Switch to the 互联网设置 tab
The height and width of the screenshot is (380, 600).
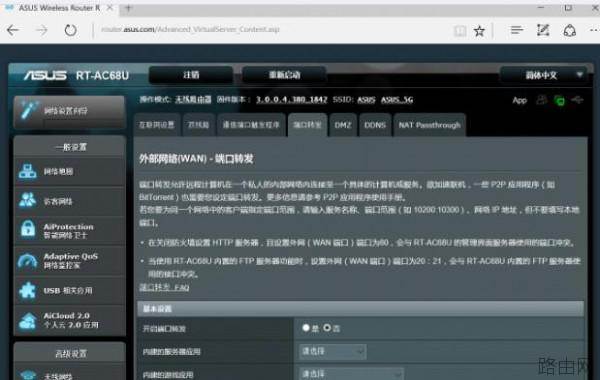pyautogui.click(x=157, y=125)
